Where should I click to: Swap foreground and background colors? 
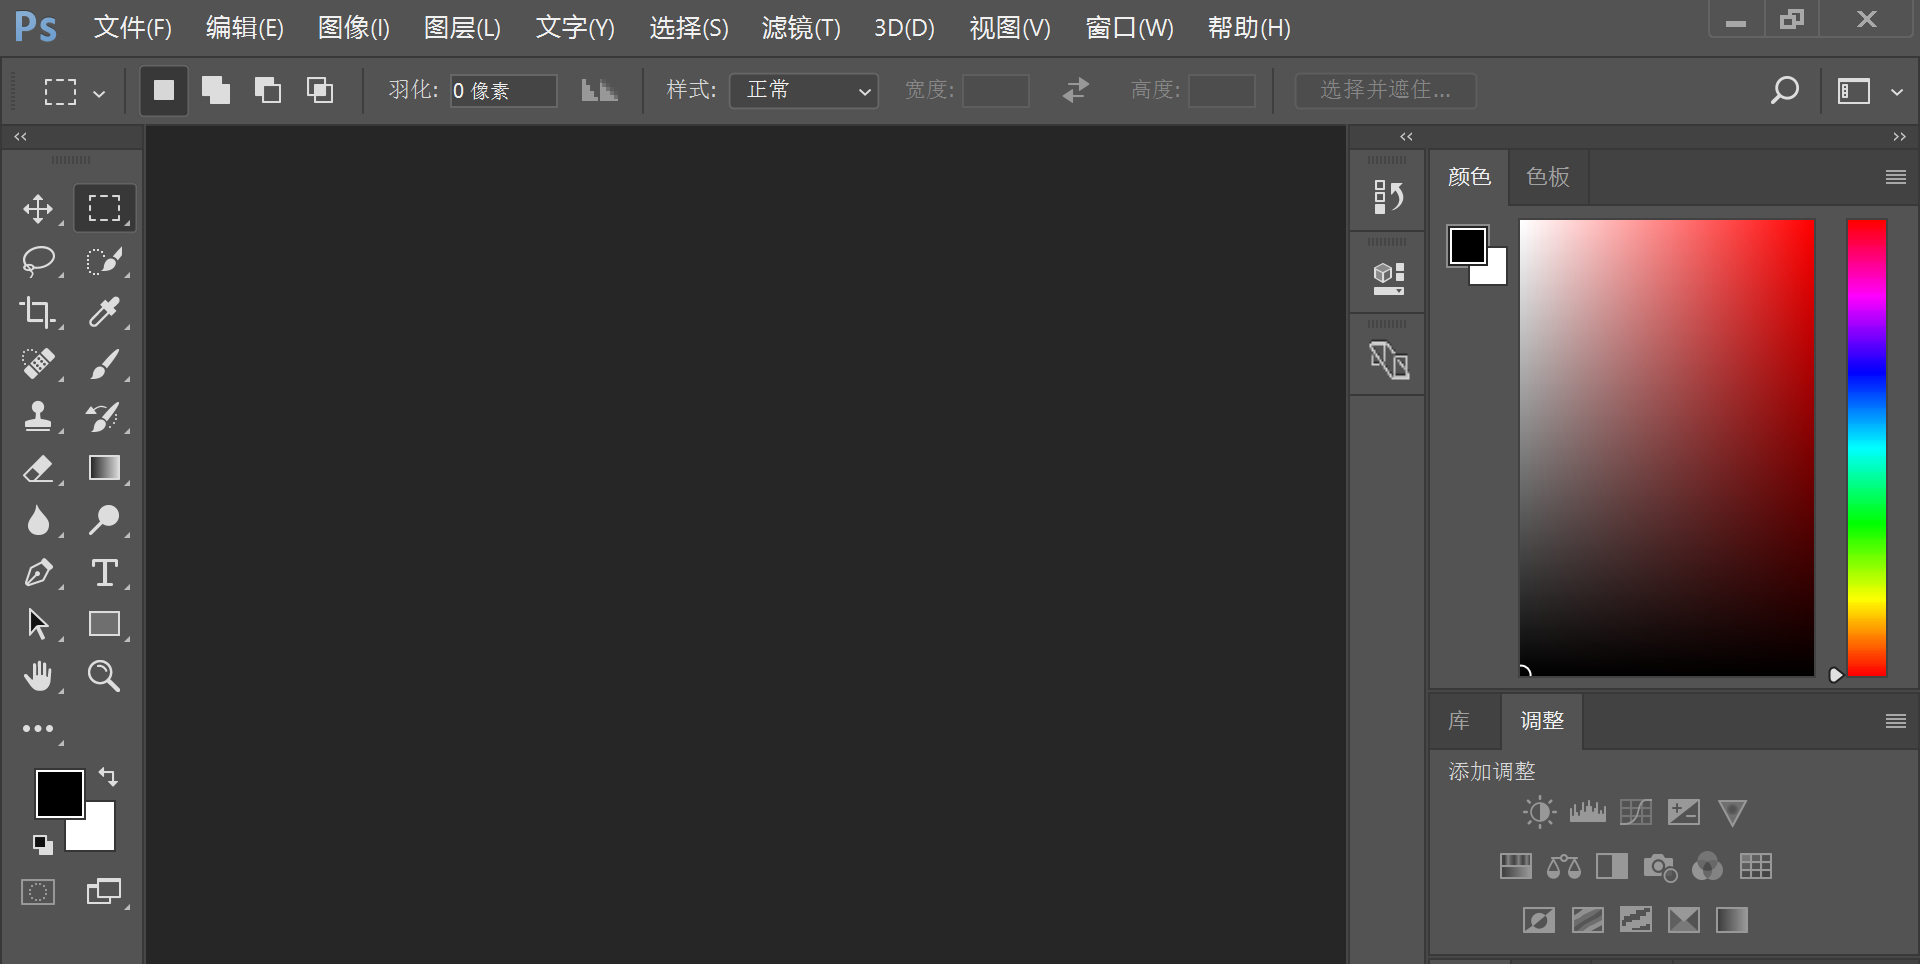pos(107,777)
